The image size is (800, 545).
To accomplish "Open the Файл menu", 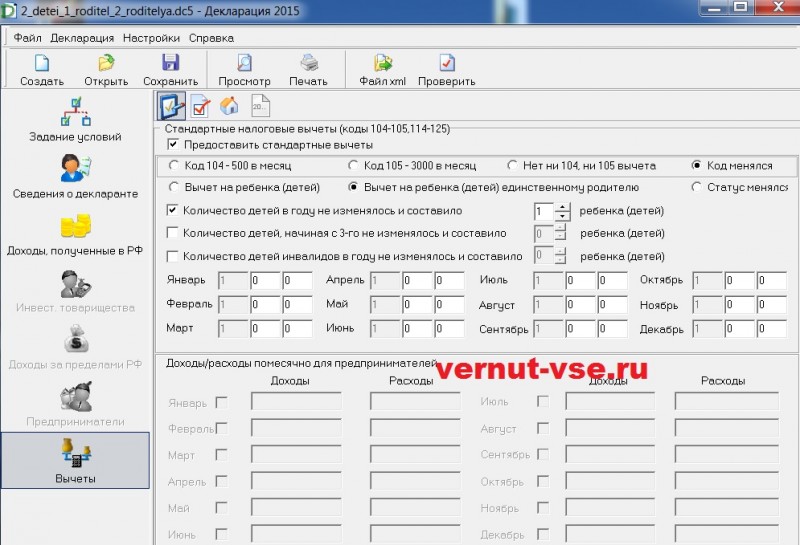I will point(27,38).
